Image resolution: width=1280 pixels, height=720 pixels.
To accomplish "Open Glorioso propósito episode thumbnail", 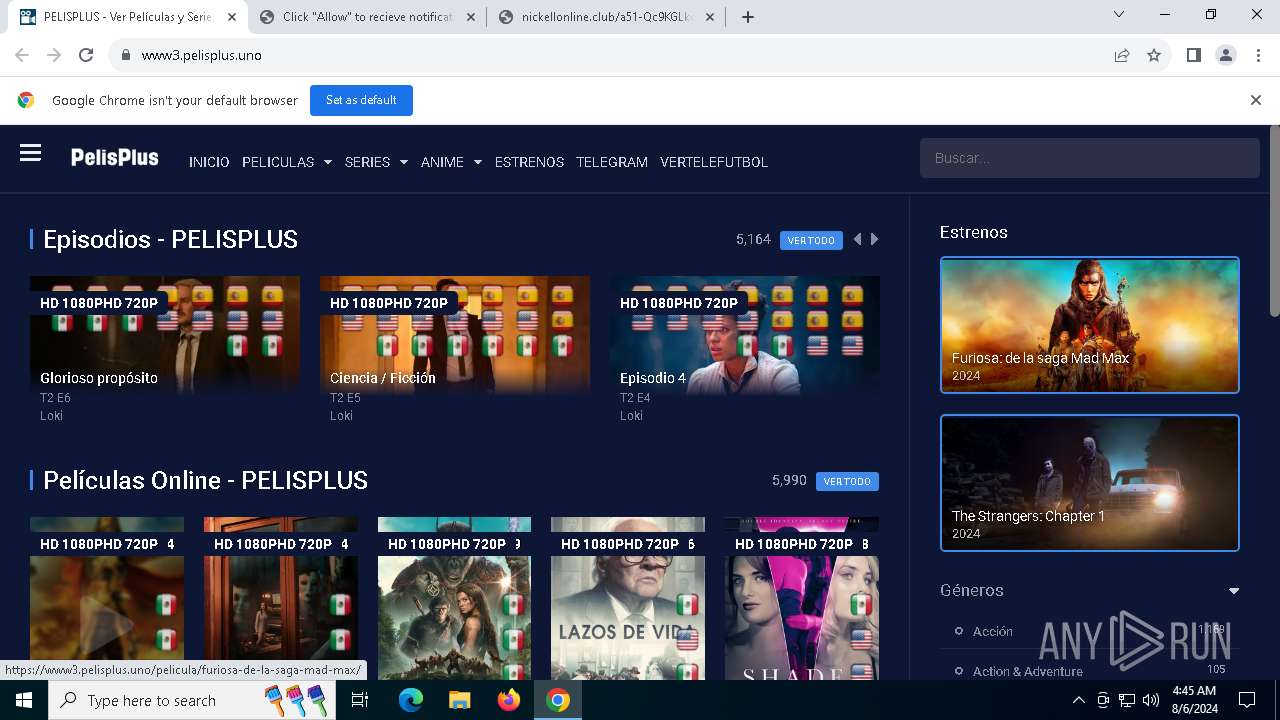I will pyautogui.click(x=165, y=336).
